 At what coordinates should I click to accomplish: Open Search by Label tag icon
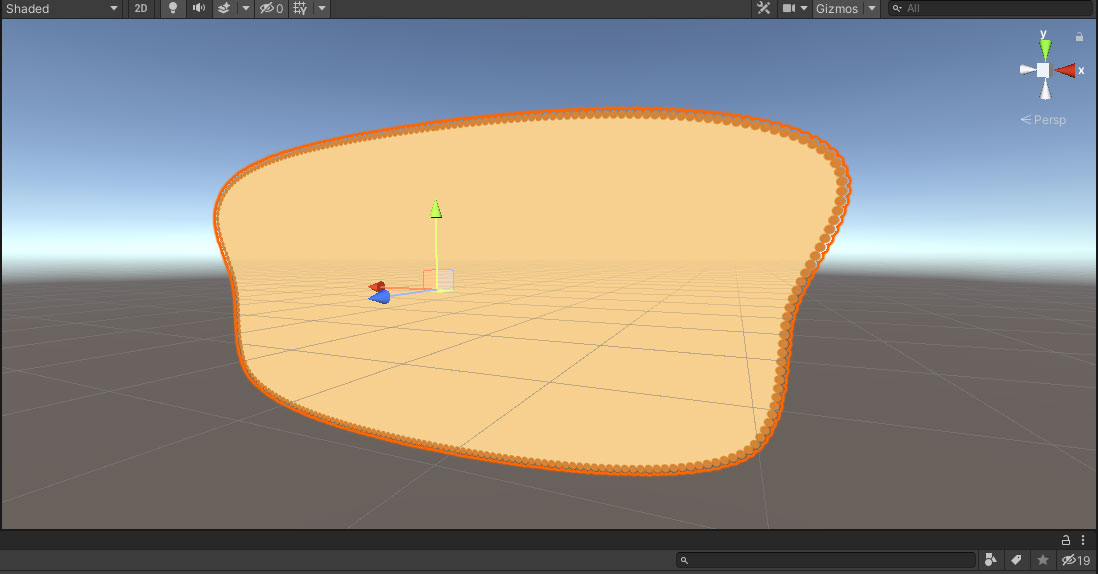coord(1016,560)
